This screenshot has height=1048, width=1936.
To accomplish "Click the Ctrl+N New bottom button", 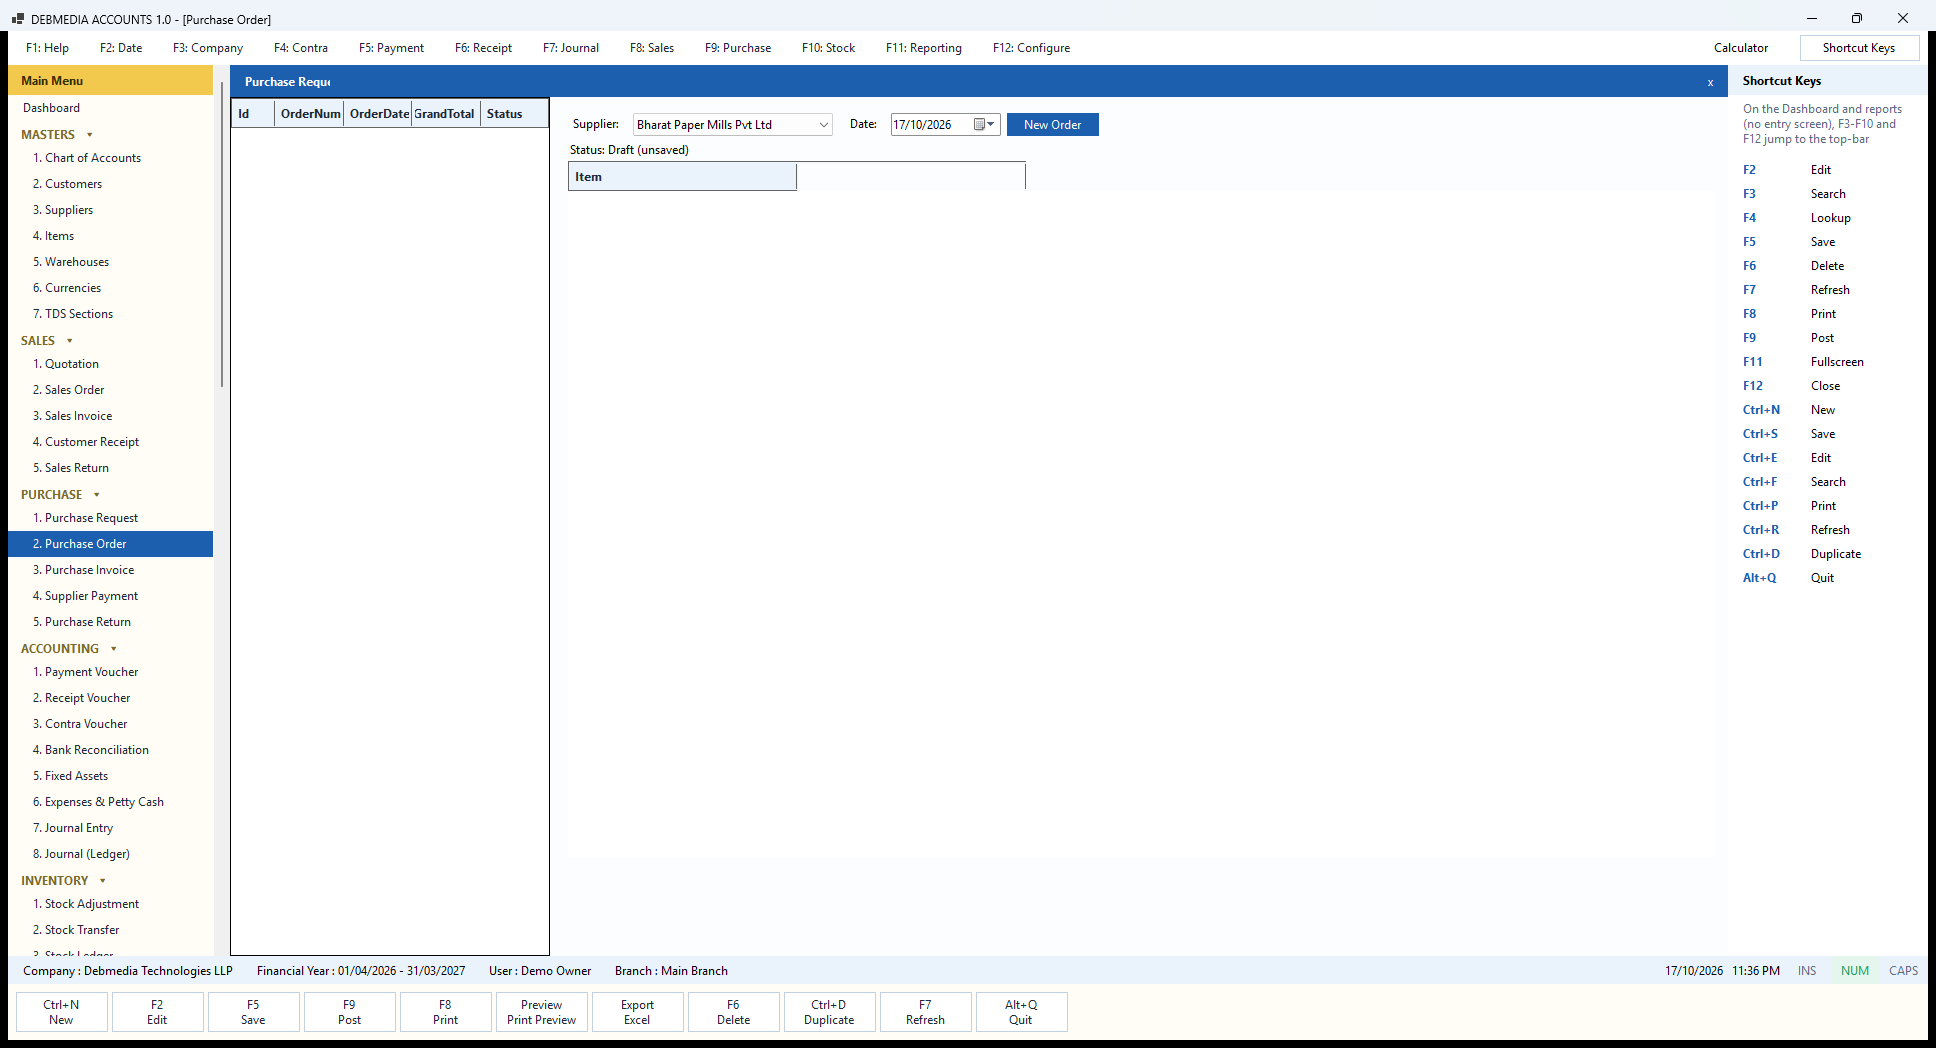I will point(61,1012).
